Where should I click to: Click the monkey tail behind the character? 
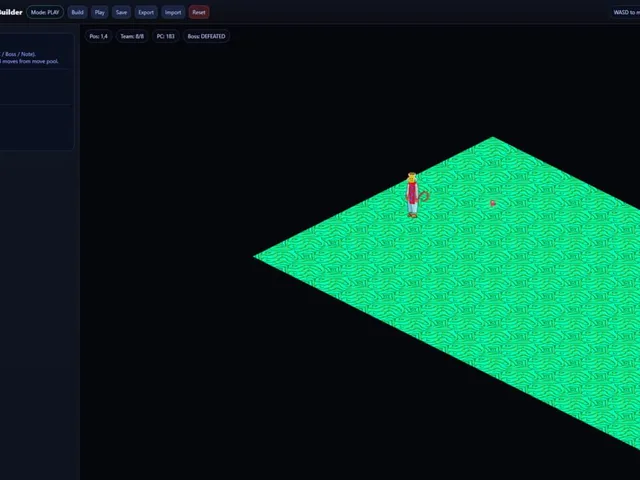[424, 196]
